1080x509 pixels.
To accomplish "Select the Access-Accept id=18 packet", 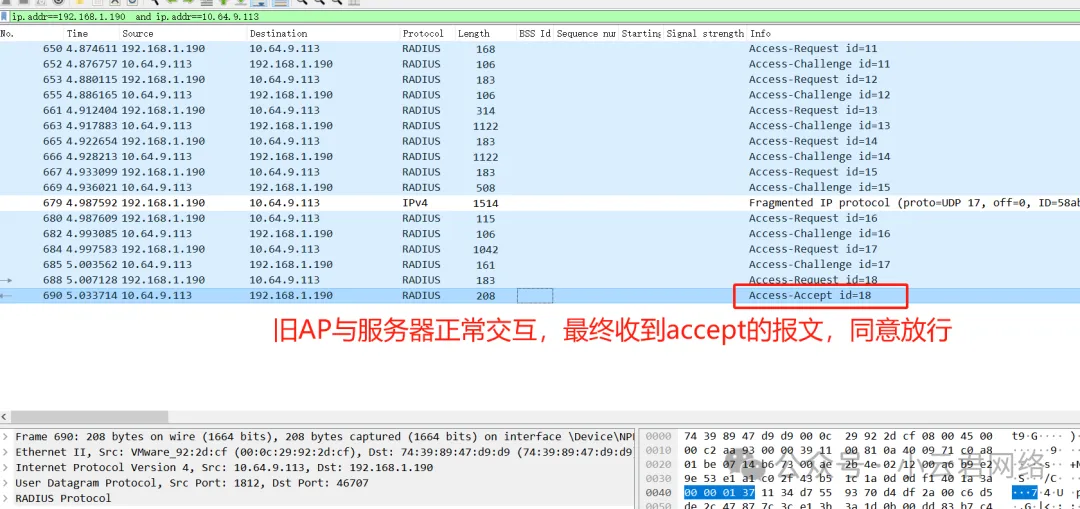I will [812, 296].
